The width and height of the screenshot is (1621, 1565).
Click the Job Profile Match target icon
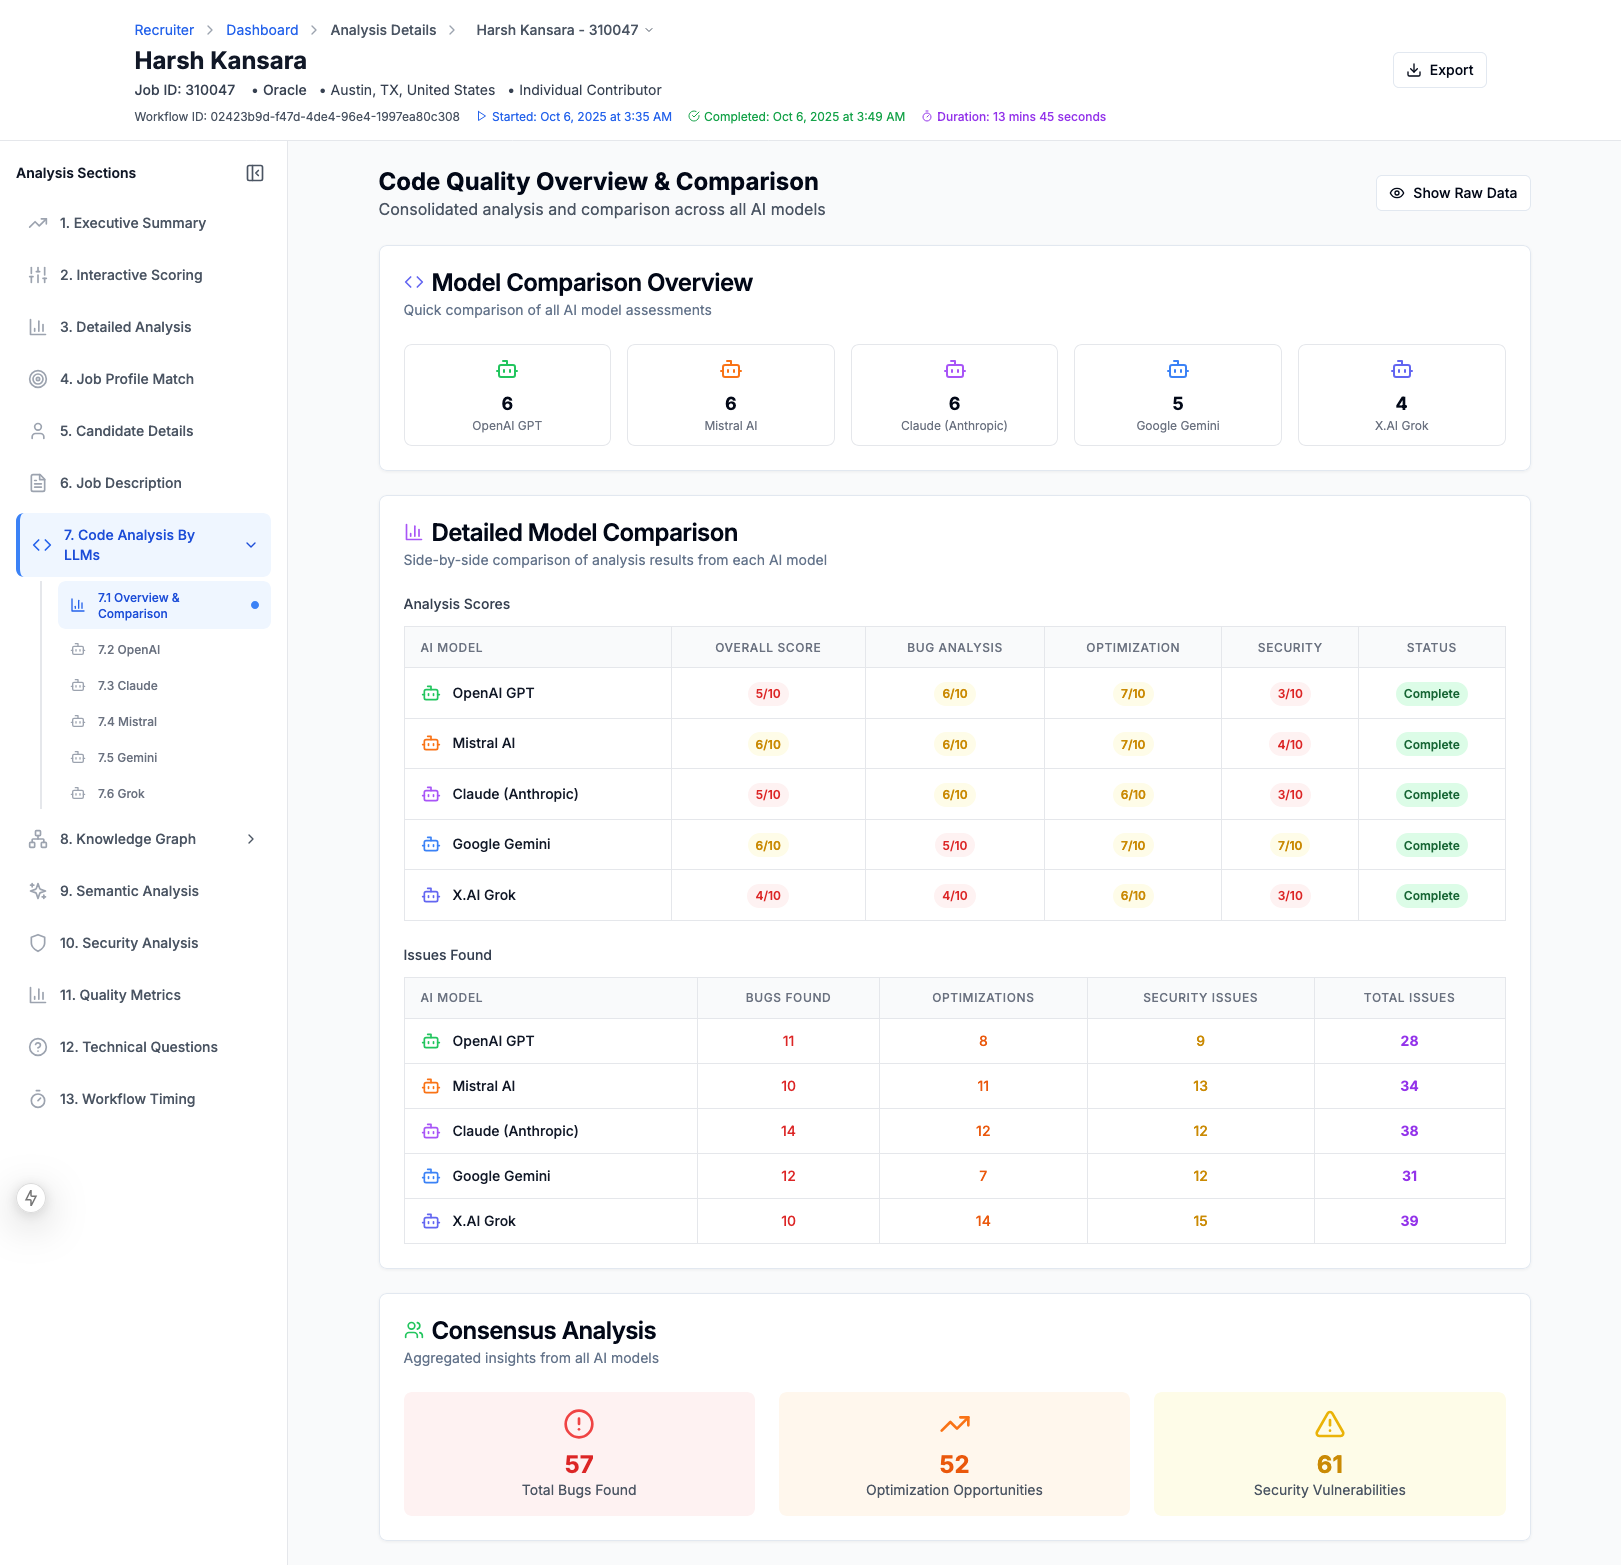38,379
